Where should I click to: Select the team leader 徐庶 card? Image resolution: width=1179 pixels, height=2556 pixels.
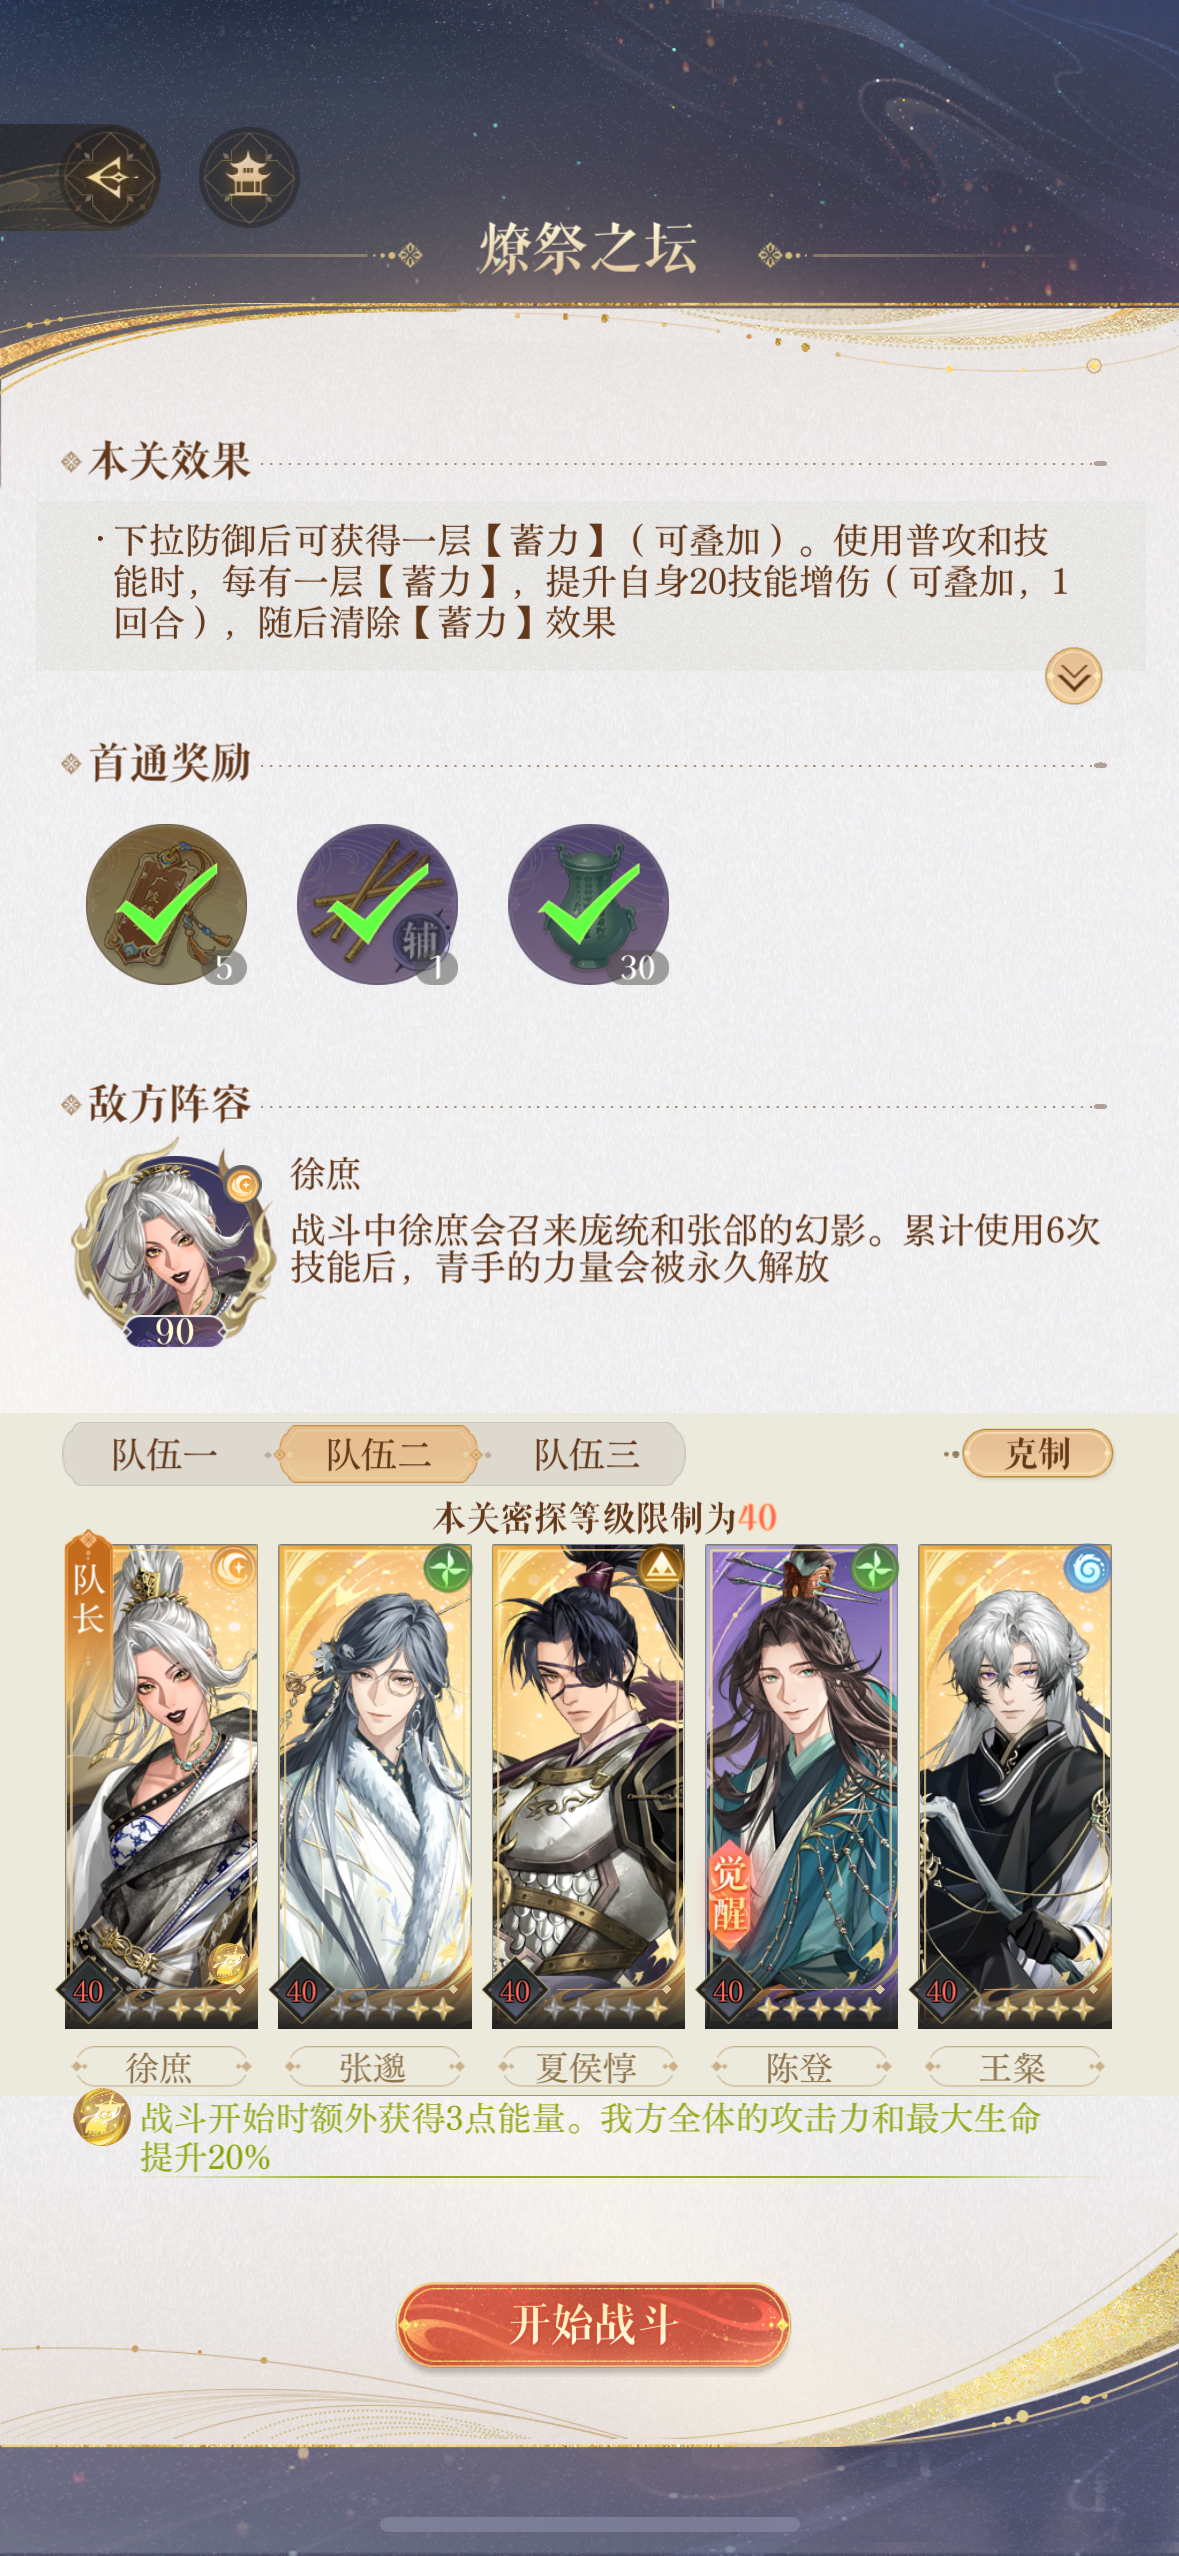tap(161, 1786)
